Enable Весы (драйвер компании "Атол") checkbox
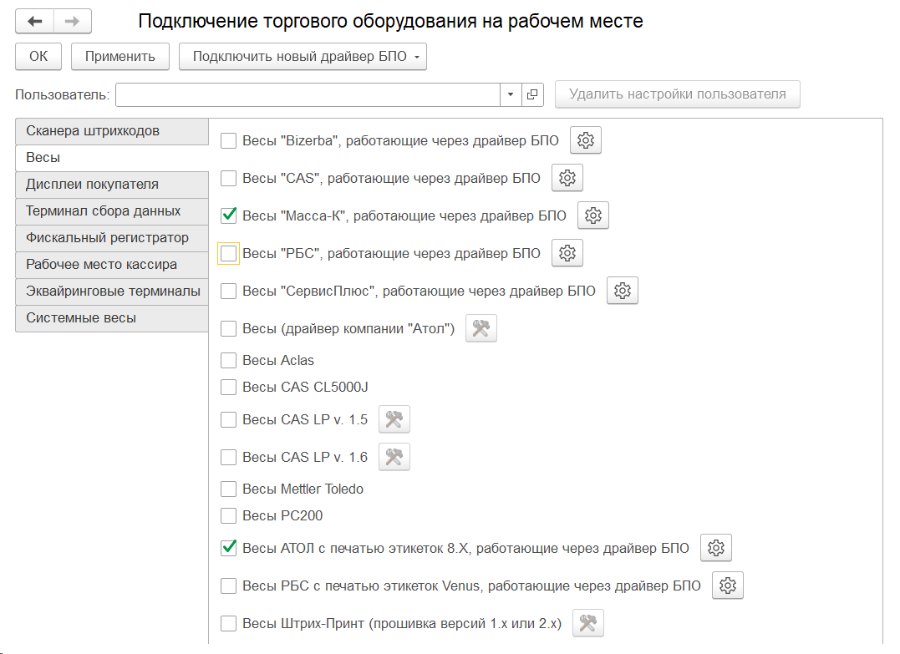 click(x=228, y=328)
